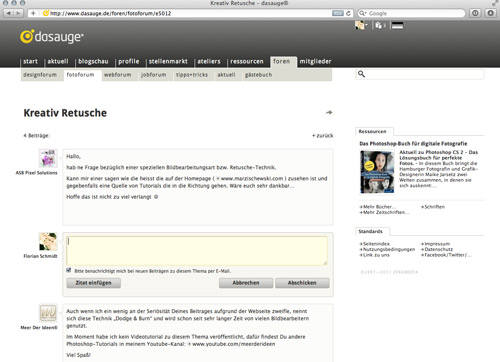Click the Meer Der Ideen username
The width and height of the screenshot is (500, 362).
click(39, 328)
